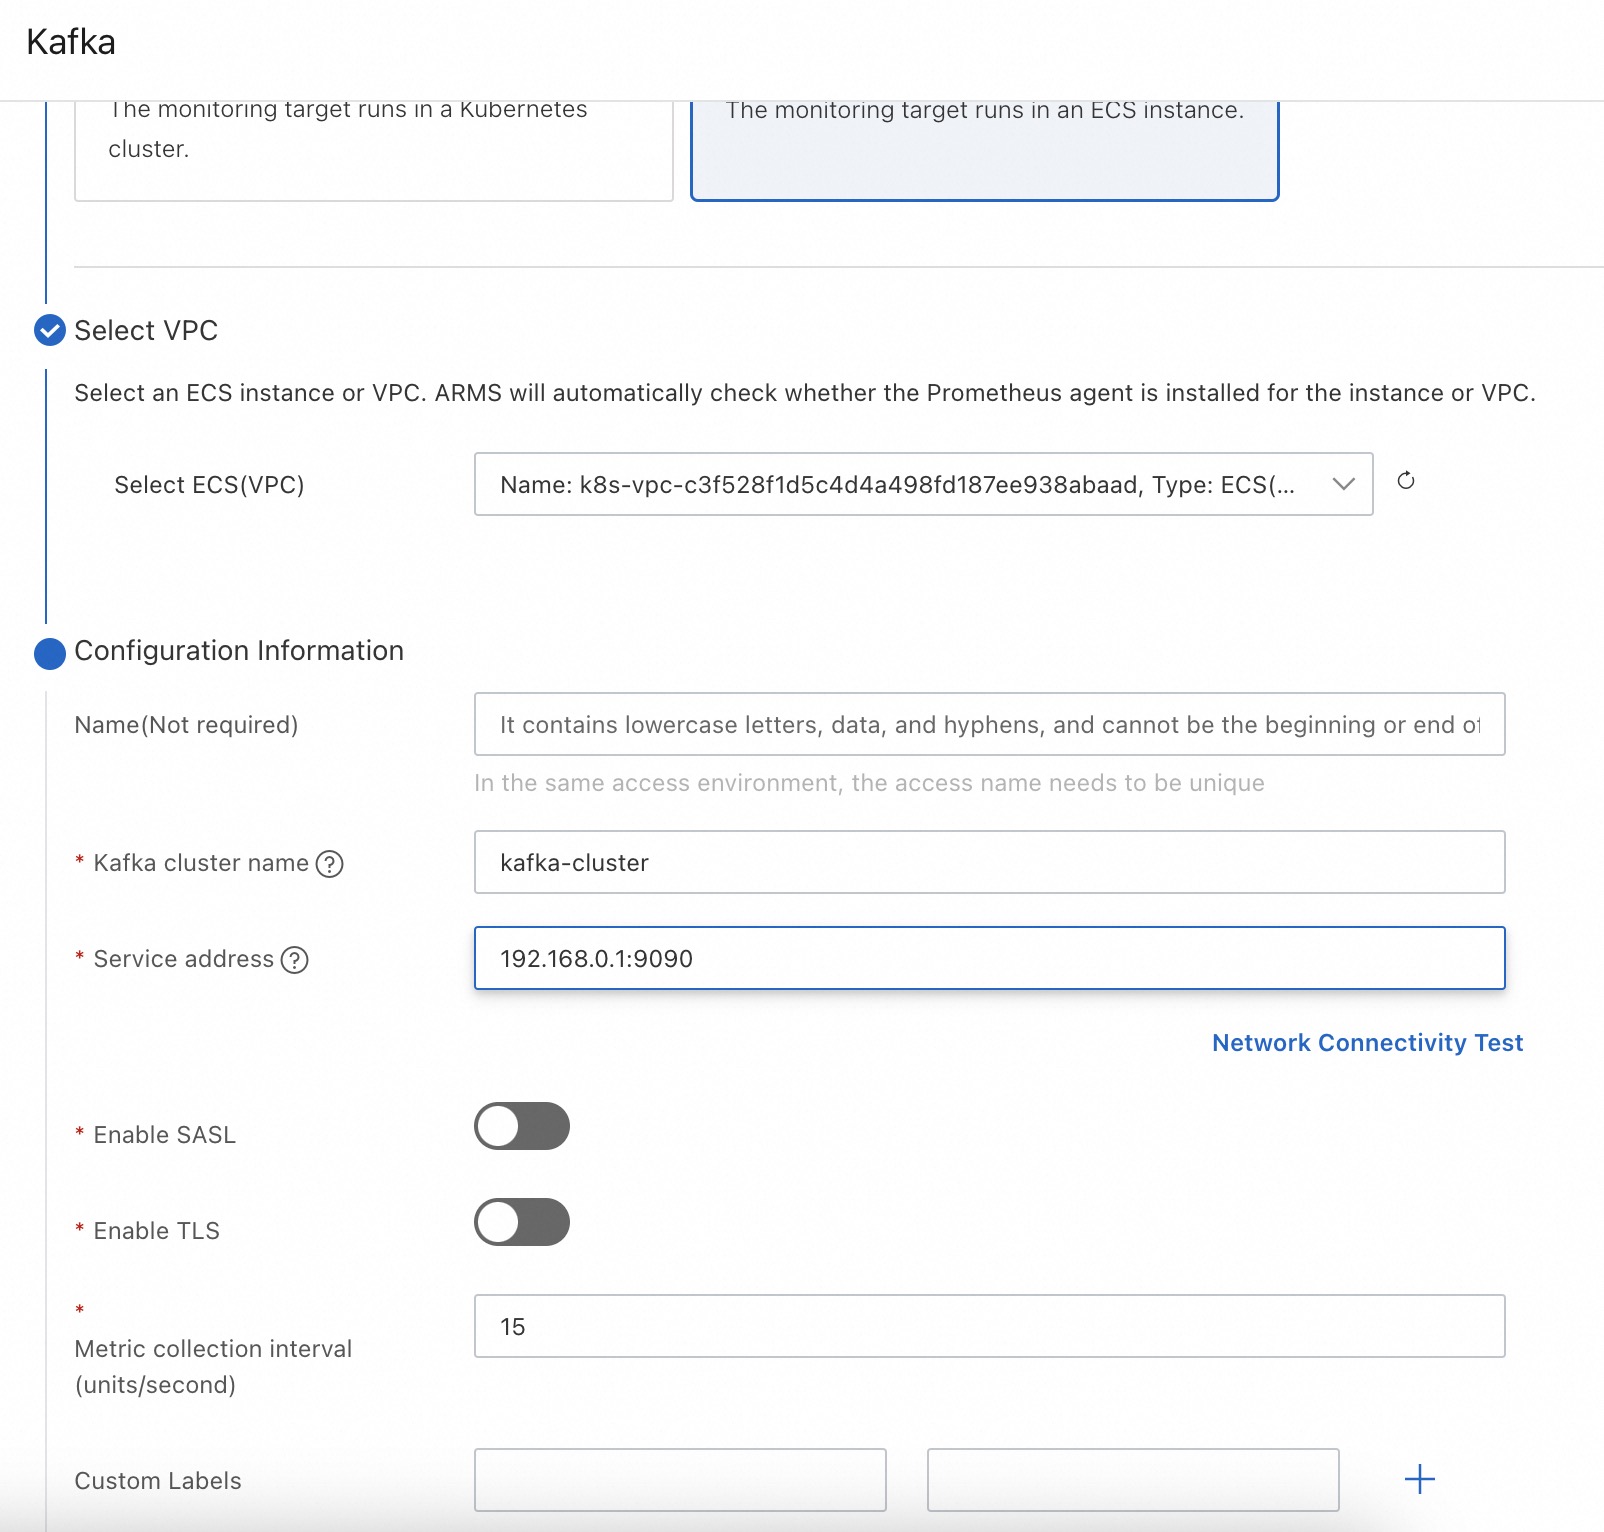The height and width of the screenshot is (1532, 1604).
Task: Select the ECS instance monitoring target card
Action: (x=984, y=150)
